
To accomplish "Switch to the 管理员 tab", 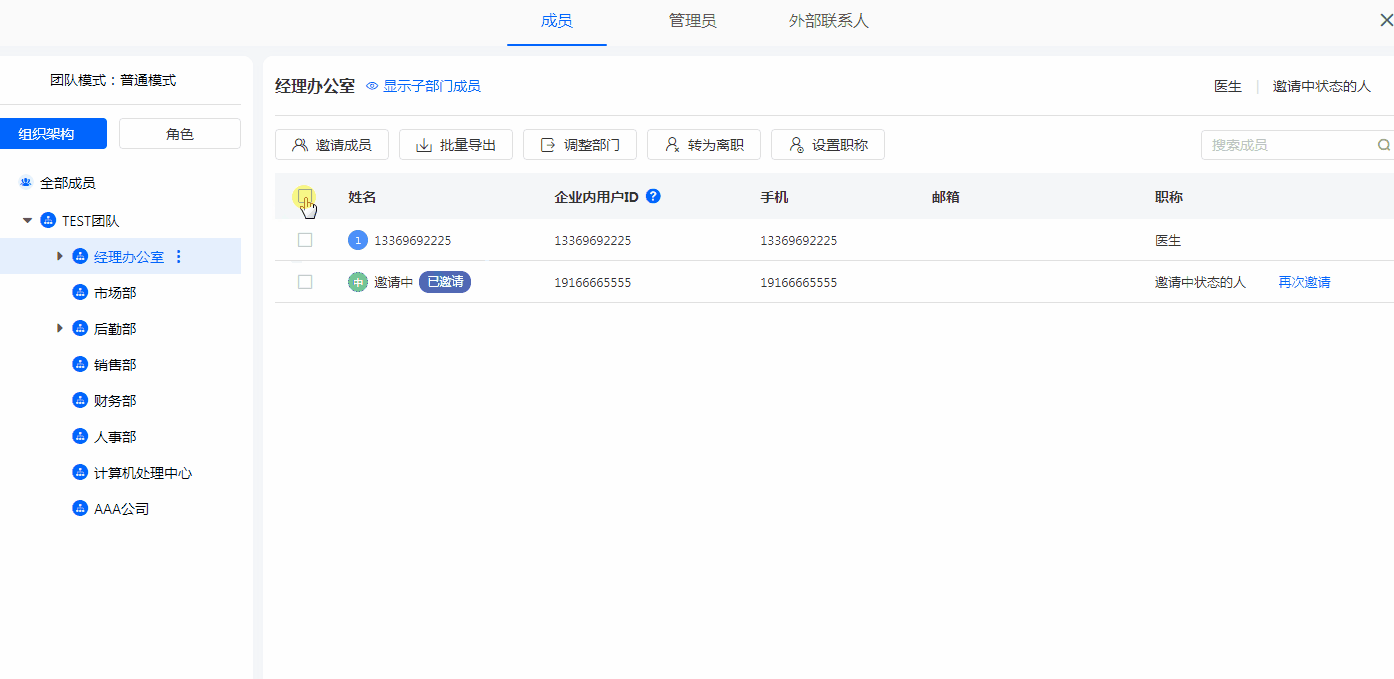I will pos(692,21).
